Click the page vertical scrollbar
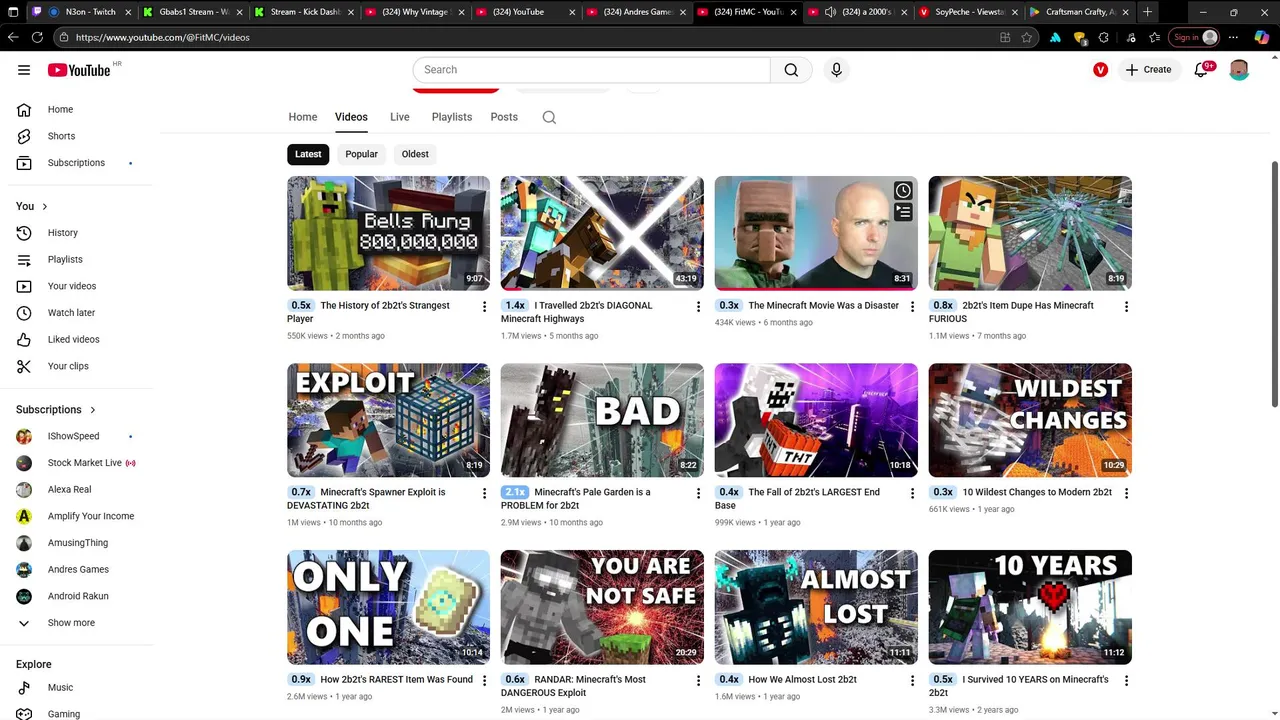This screenshot has width=1280, height=720. click(1274, 283)
